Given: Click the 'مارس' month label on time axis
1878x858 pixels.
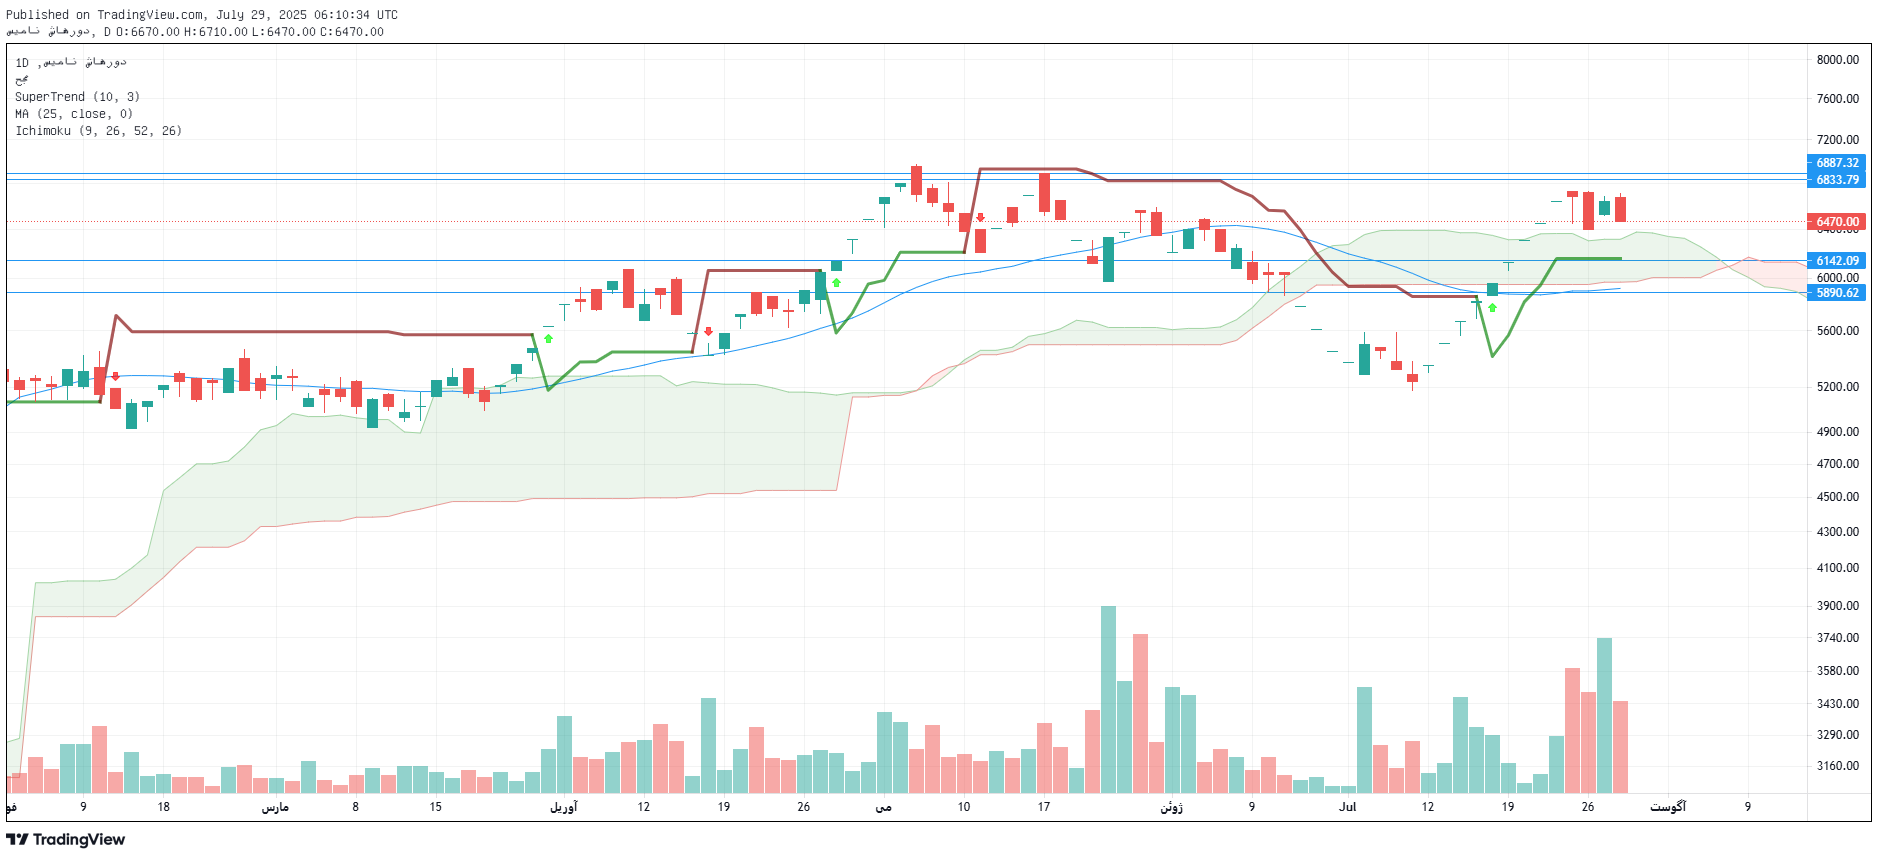Looking at the screenshot, I should pyautogui.click(x=275, y=807).
